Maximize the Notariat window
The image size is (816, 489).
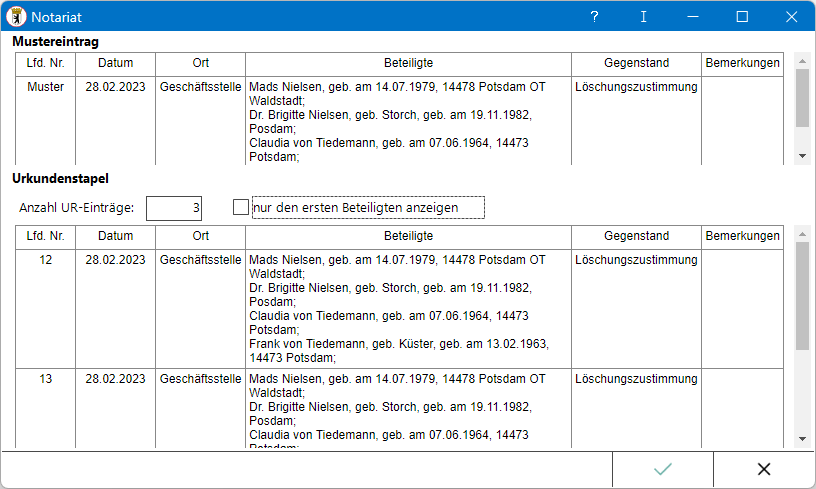(x=742, y=17)
